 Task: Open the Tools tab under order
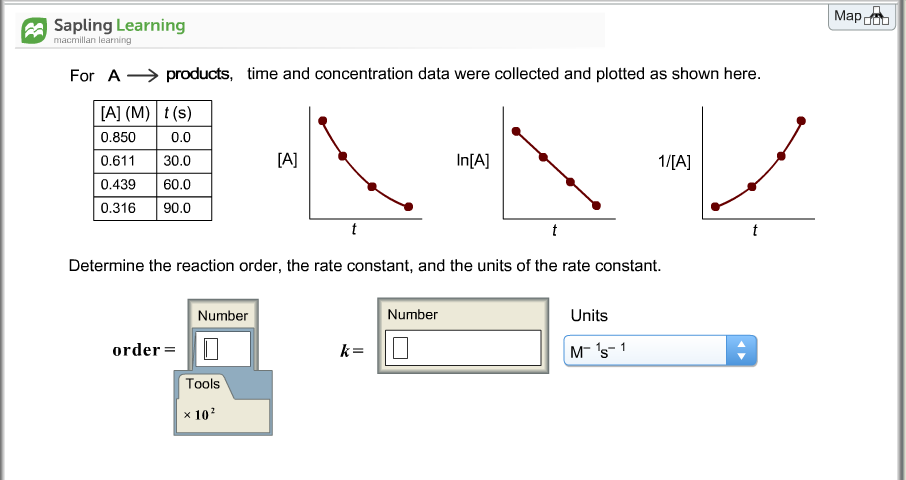pyautogui.click(x=203, y=384)
